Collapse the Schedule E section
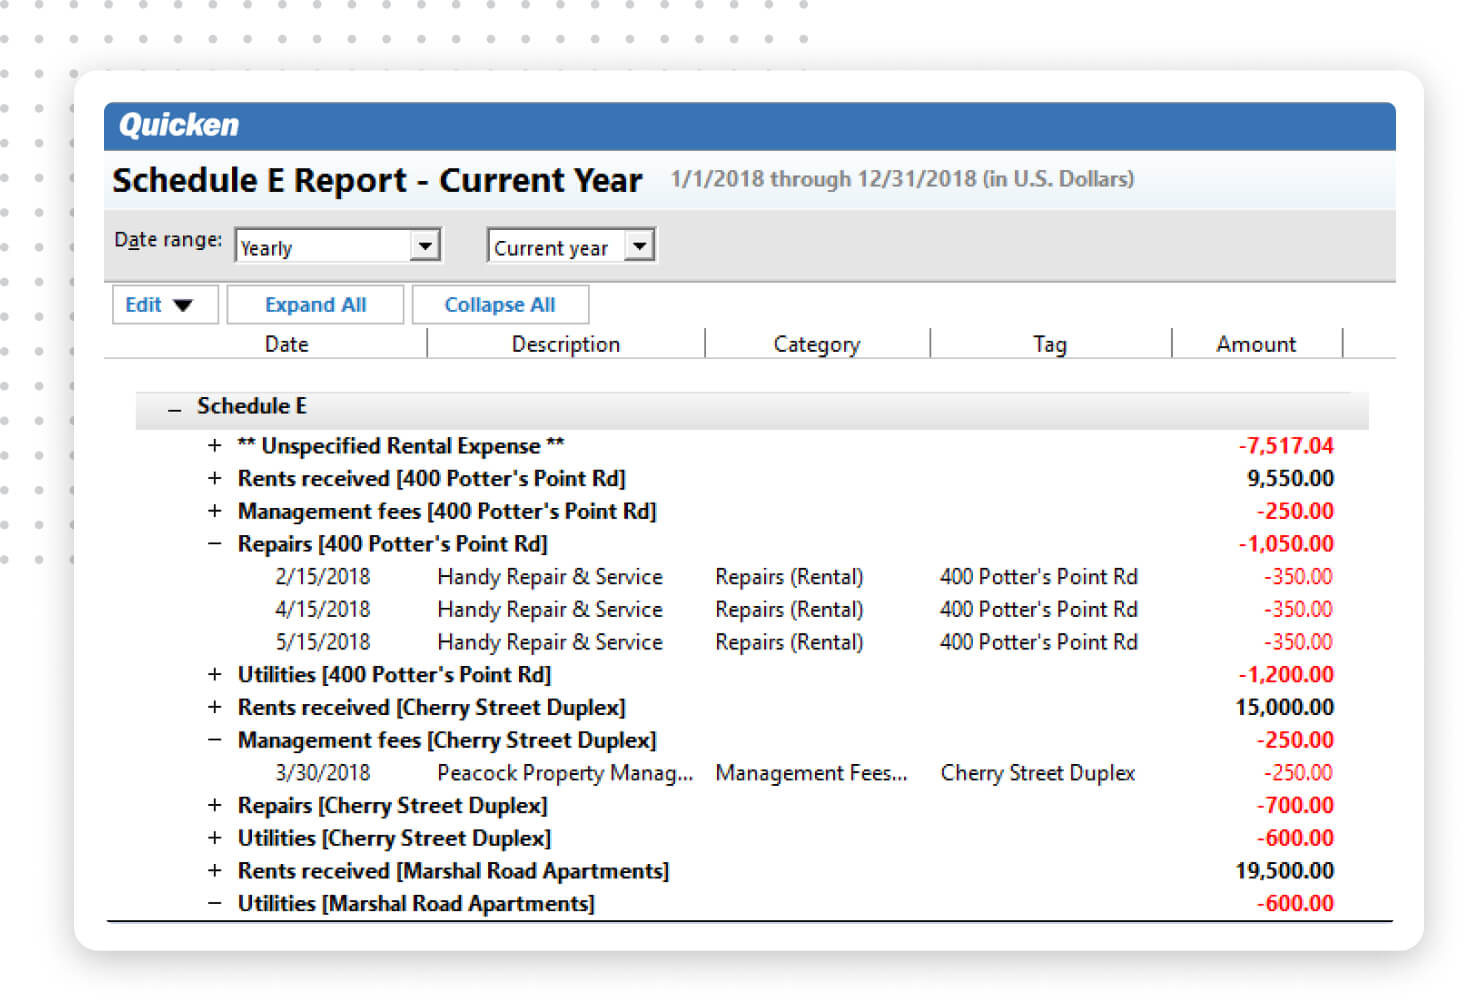1466x1001 pixels. pyautogui.click(x=175, y=409)
